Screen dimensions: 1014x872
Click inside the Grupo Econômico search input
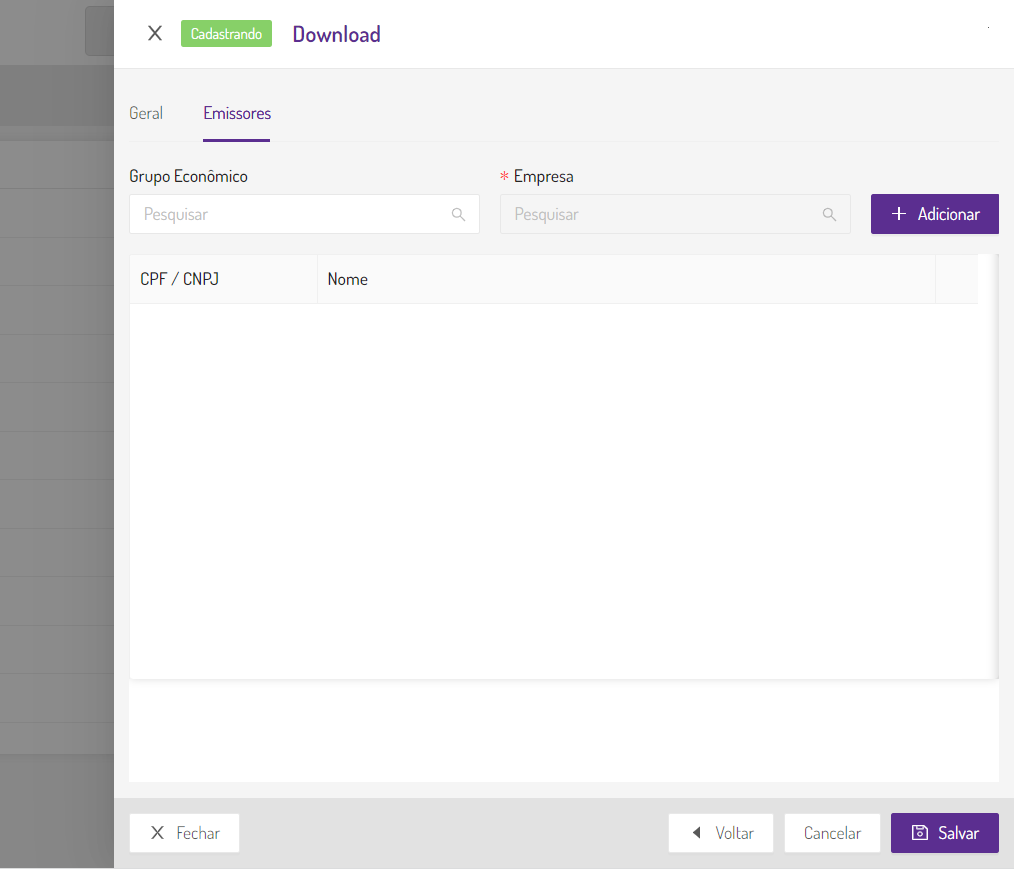290,214
